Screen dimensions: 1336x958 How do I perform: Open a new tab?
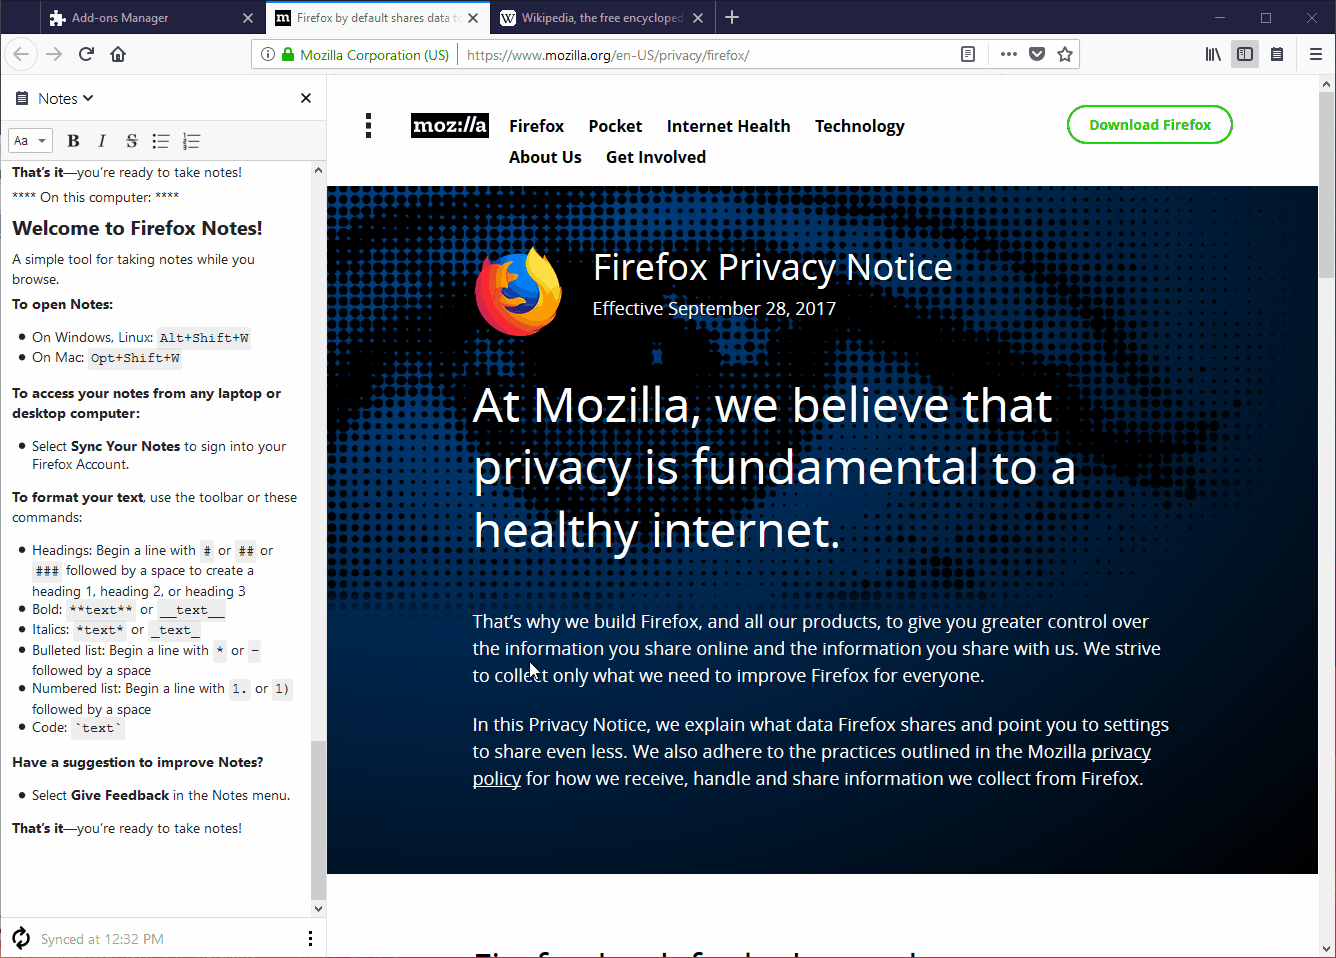click(732, 17)
